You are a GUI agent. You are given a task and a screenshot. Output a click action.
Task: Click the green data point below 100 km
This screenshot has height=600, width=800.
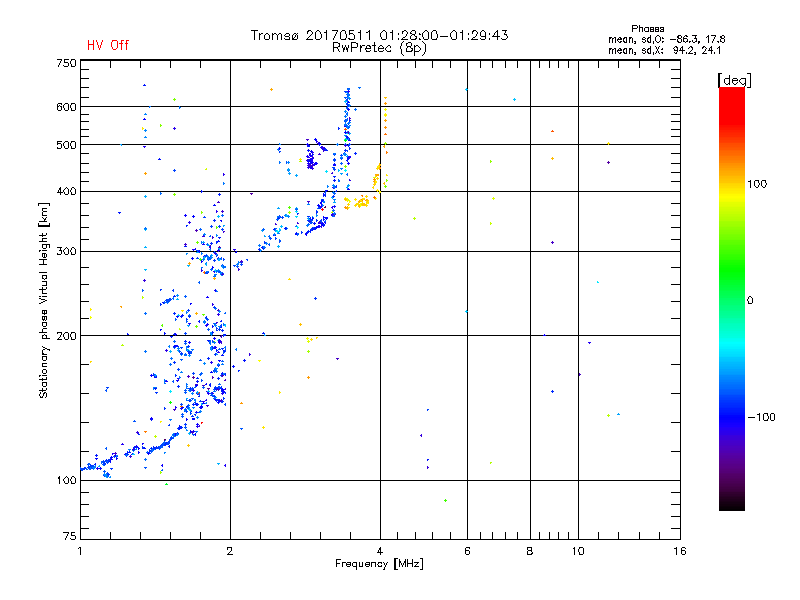click(445, 501)
